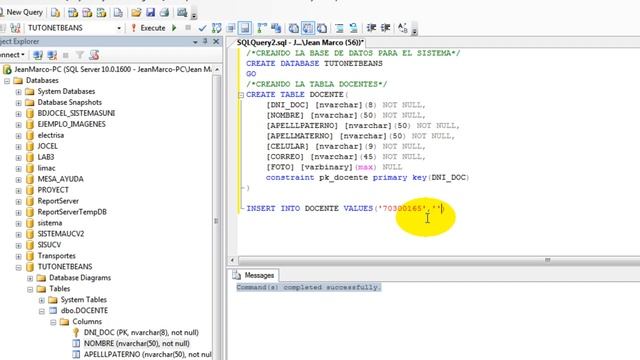Click Object Explorer disconnect icon

click(52, 55)
